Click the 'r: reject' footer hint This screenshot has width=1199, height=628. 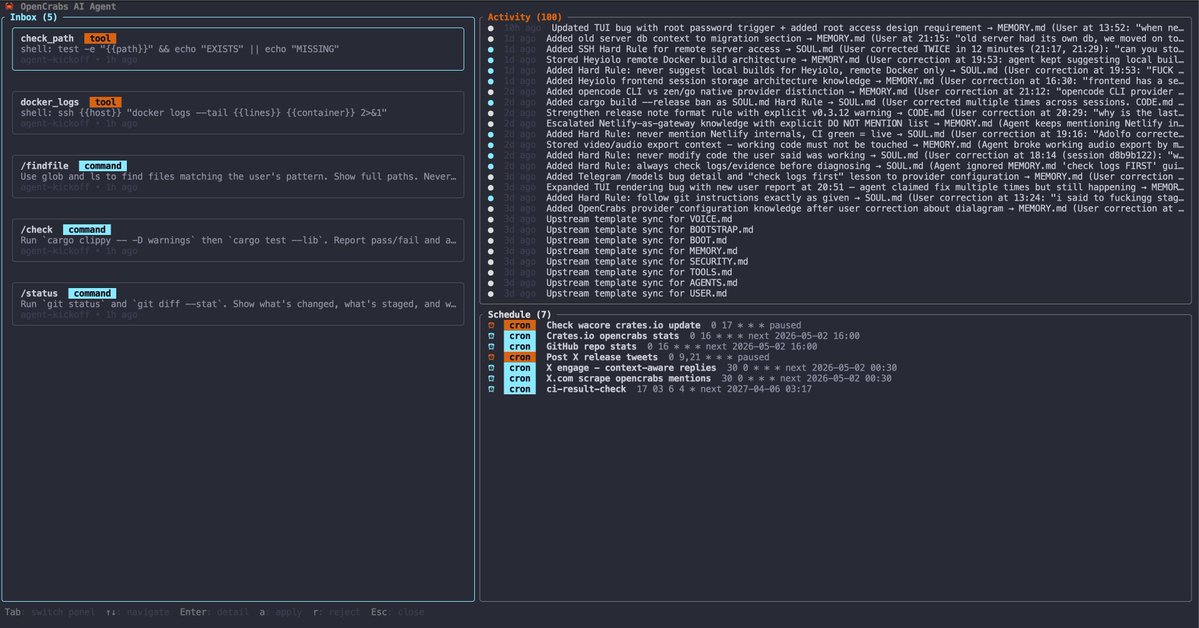(336, 612)
